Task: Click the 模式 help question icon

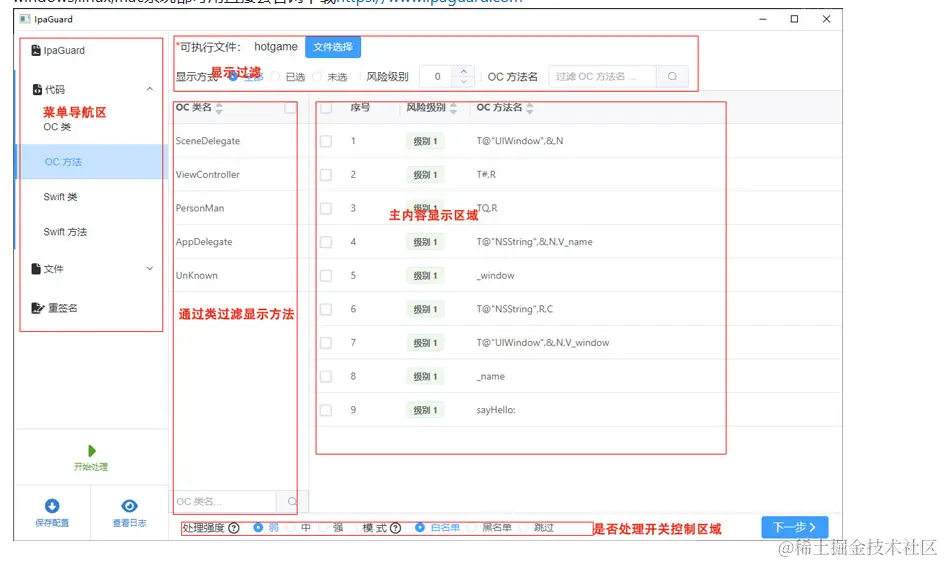Action: 396,528
